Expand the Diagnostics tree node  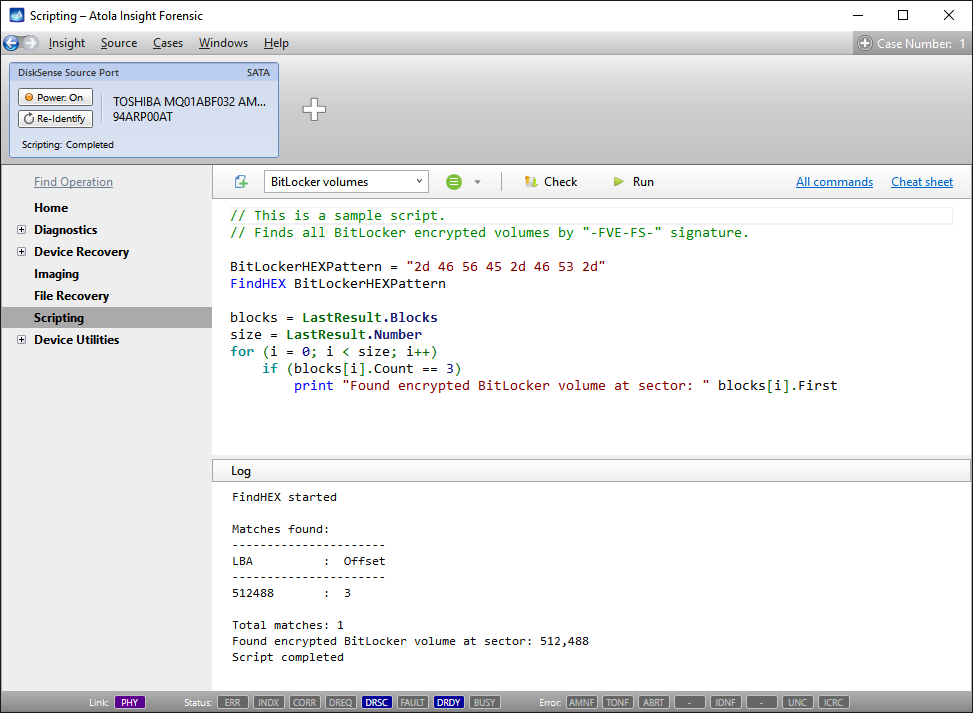(x=22, y=230)
